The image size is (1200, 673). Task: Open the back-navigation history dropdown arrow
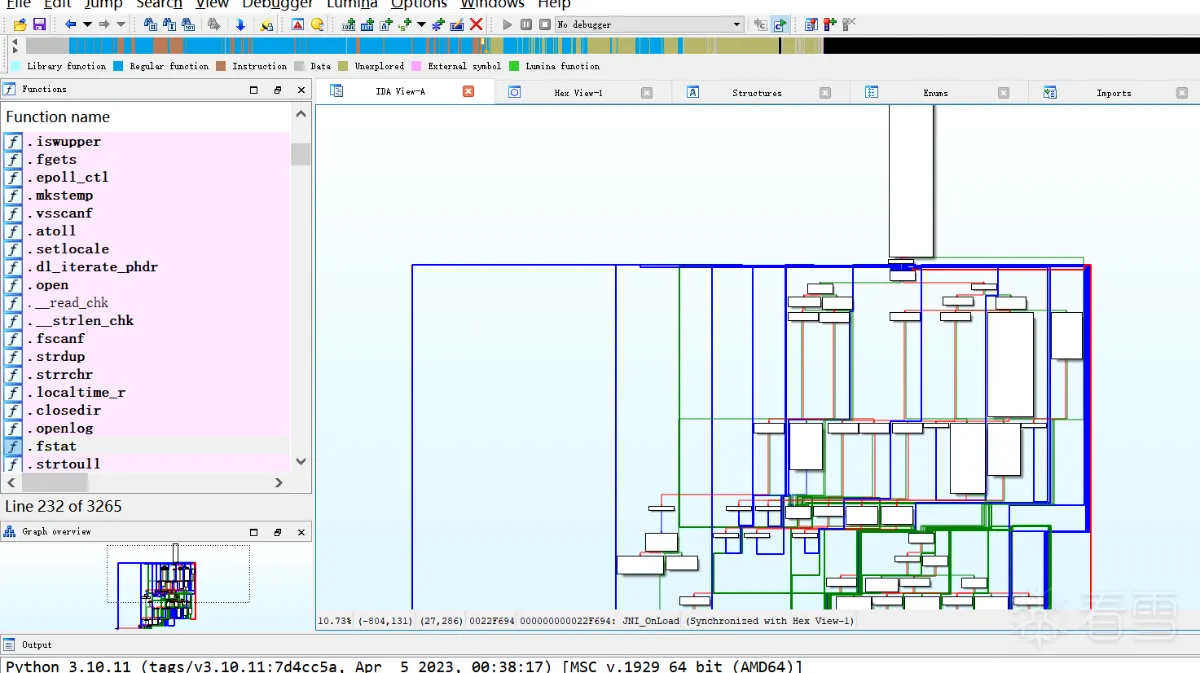point(87,24)
